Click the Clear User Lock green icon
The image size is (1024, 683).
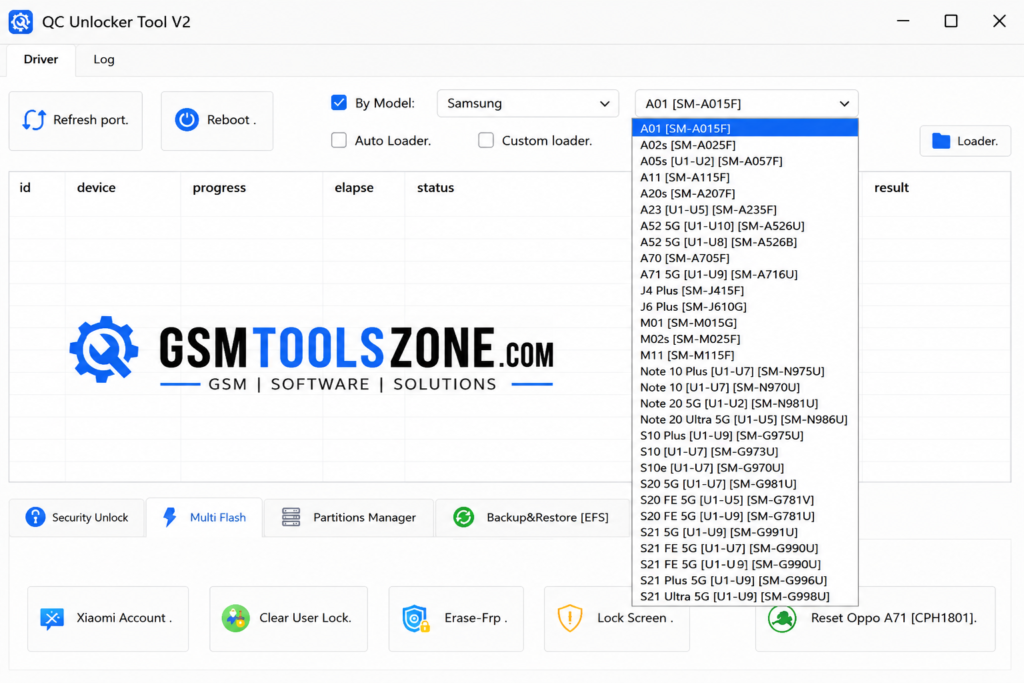point(236,618)
